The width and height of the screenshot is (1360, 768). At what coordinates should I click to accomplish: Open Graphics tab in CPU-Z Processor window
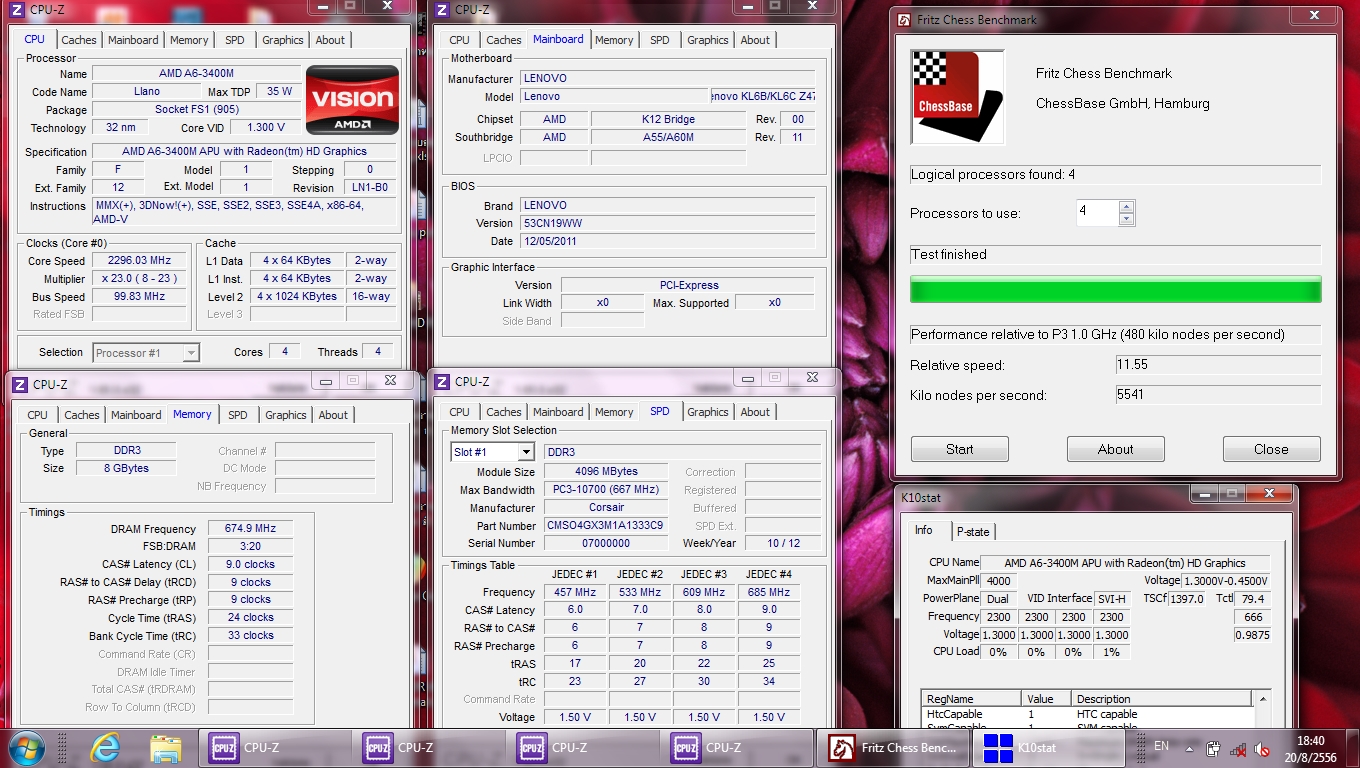click(x=283, y=40)
